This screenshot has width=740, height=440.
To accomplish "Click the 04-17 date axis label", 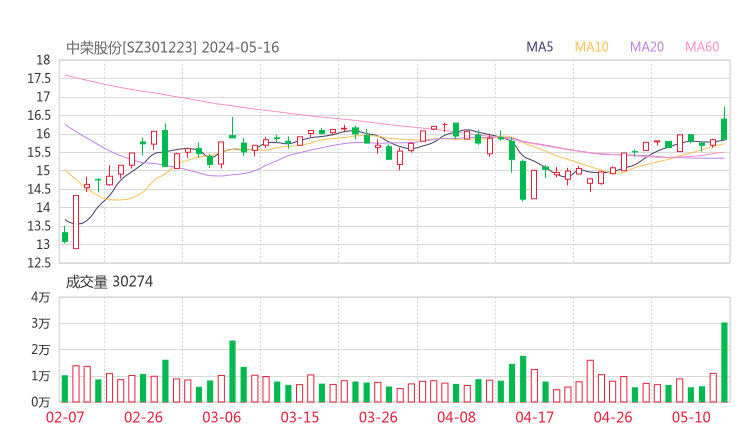I will (535, 417).
